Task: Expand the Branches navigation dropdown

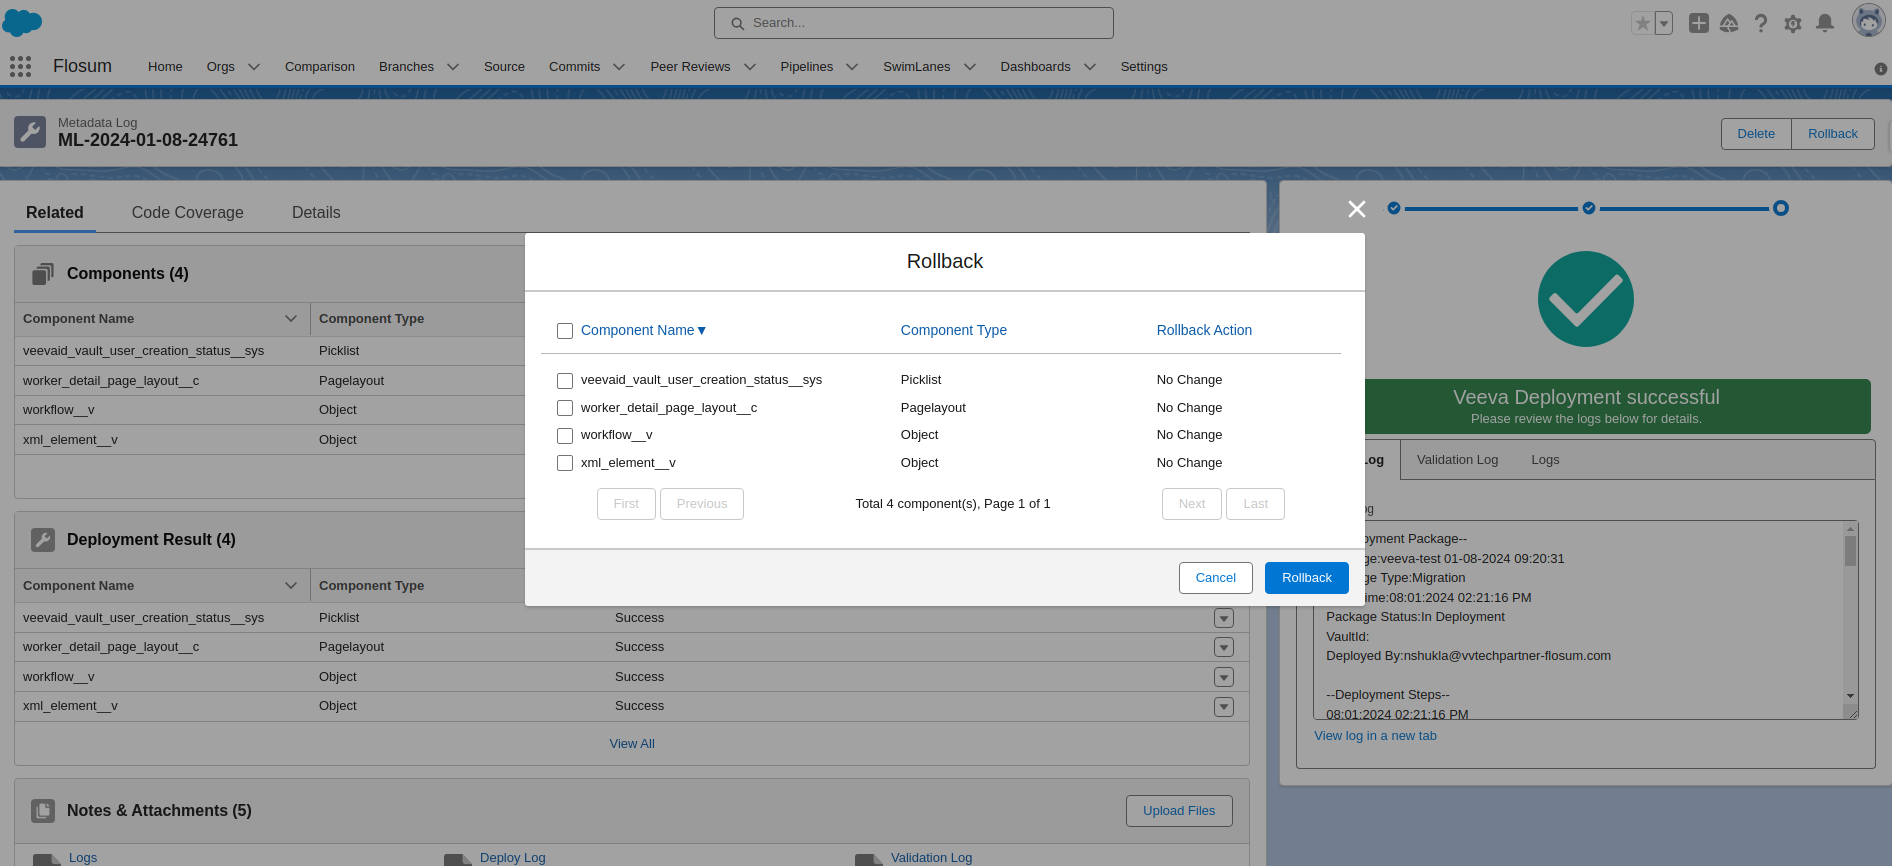Action: [x=453, y=67]
